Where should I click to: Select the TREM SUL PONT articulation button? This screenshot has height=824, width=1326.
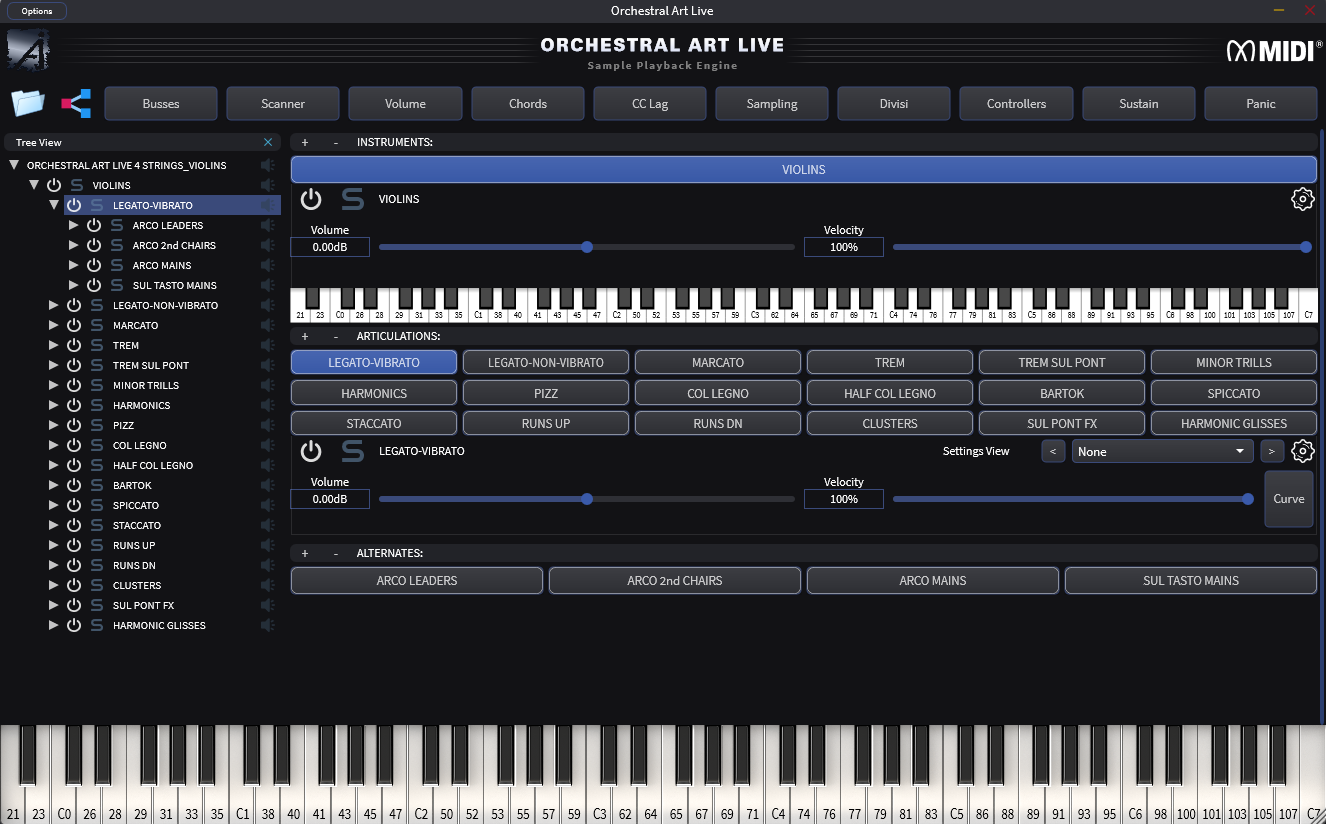coord(1062,362)
